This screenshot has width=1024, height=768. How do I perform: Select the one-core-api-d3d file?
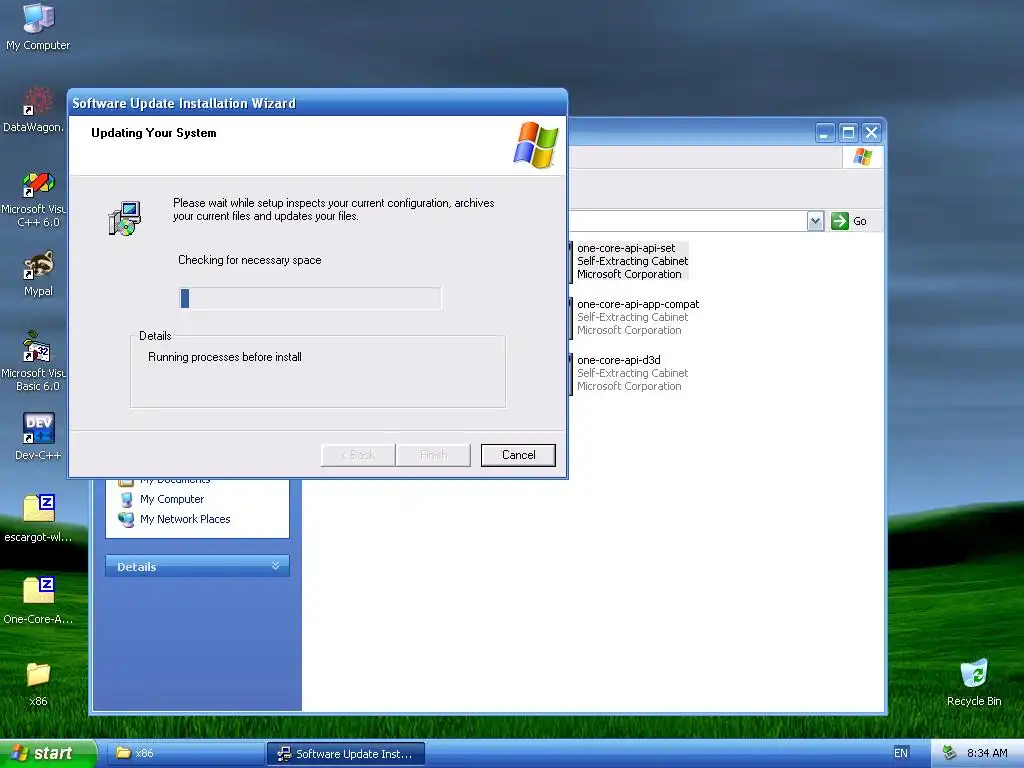click(x=630, y=373)
